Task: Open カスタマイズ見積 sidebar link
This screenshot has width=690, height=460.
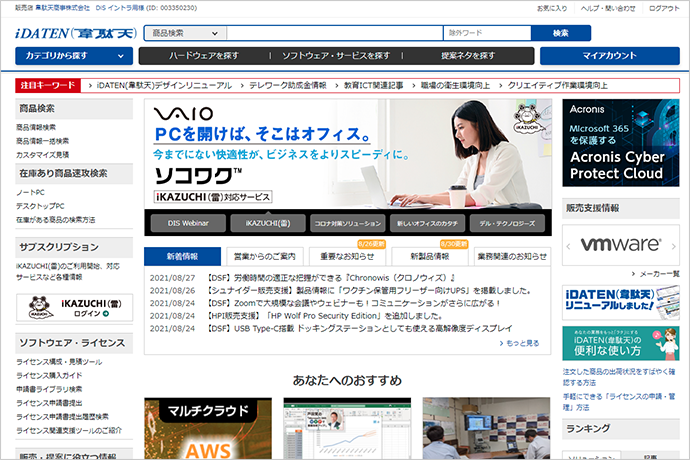Action: (43, 155)
